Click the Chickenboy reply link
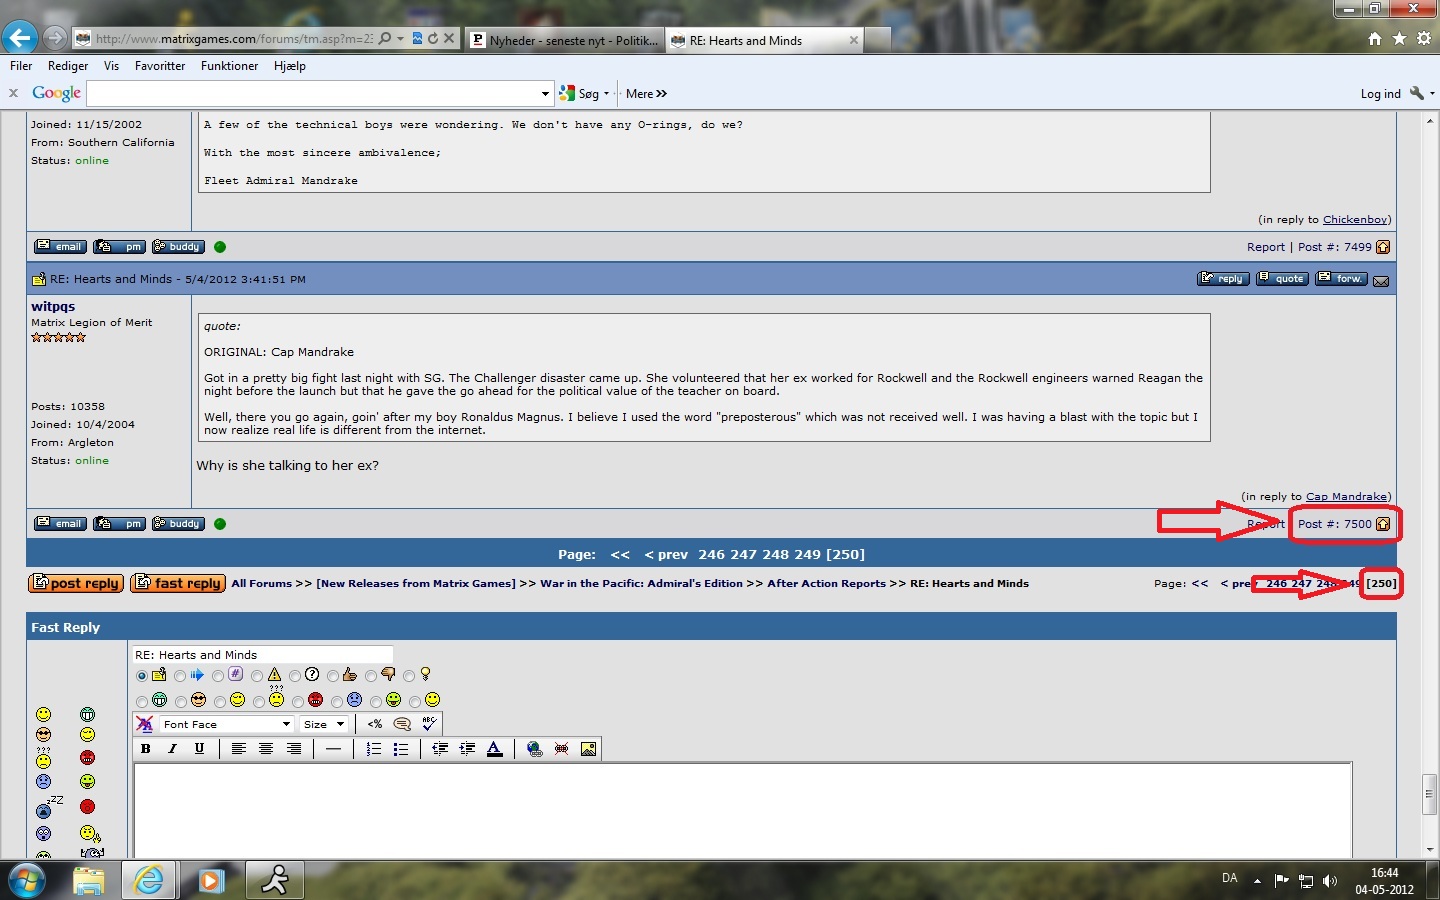Viewport: 1440px width, 900px height. [x=1355, y=219]
